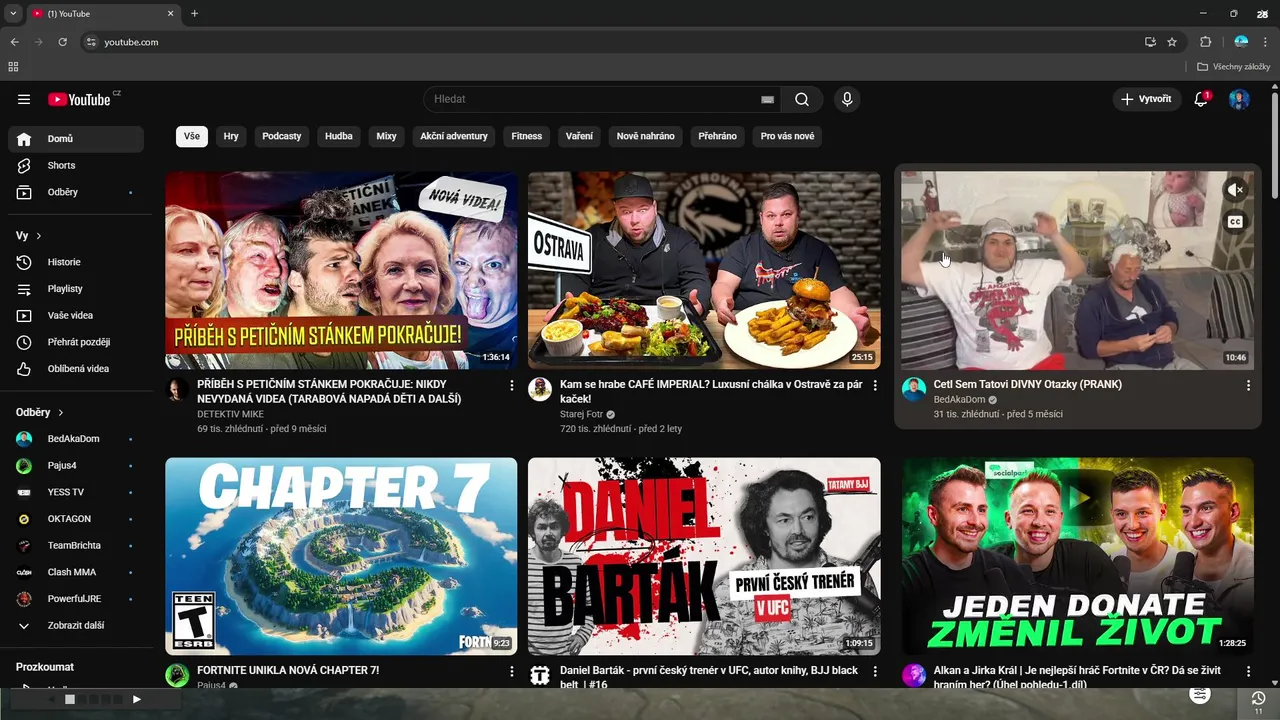1280x720 pixels.
Task: Select the Podcasty filter chip
Action: click(282, 136)
